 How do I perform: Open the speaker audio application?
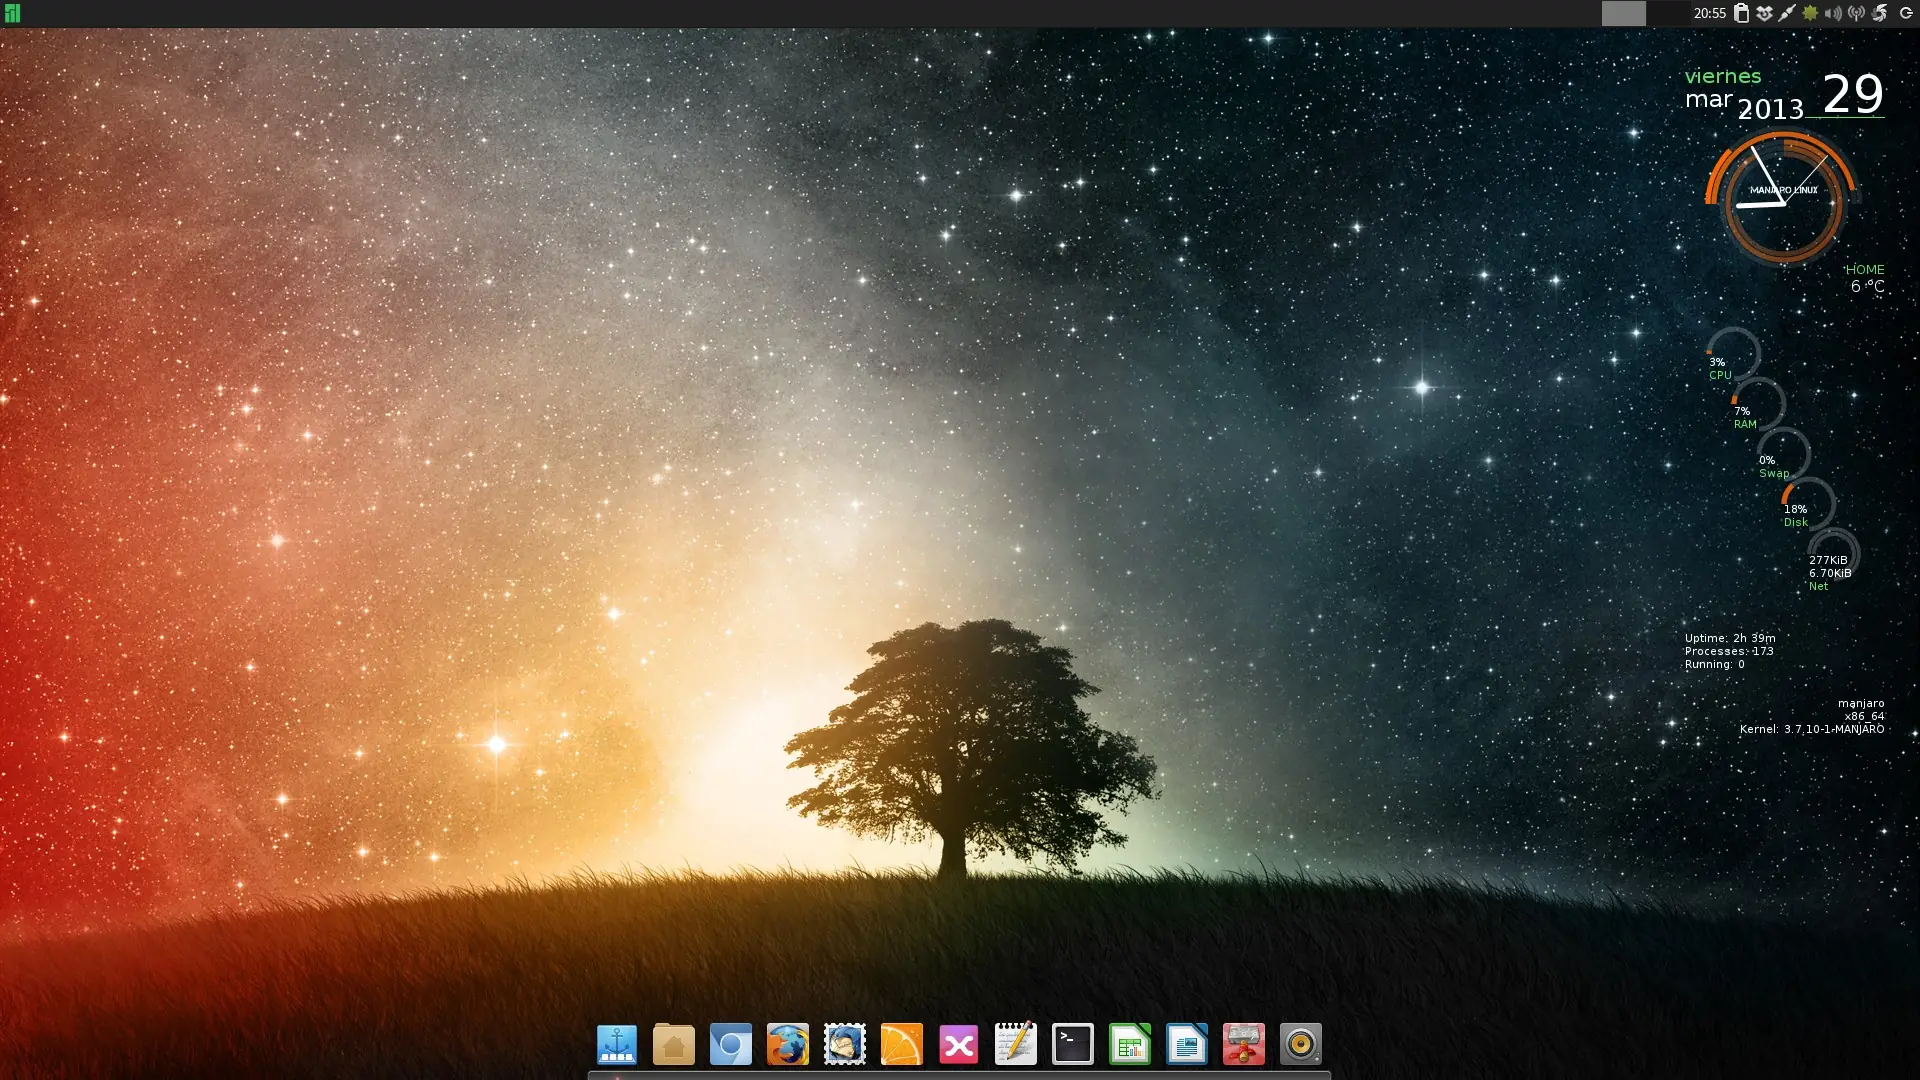point(1300,1045)
